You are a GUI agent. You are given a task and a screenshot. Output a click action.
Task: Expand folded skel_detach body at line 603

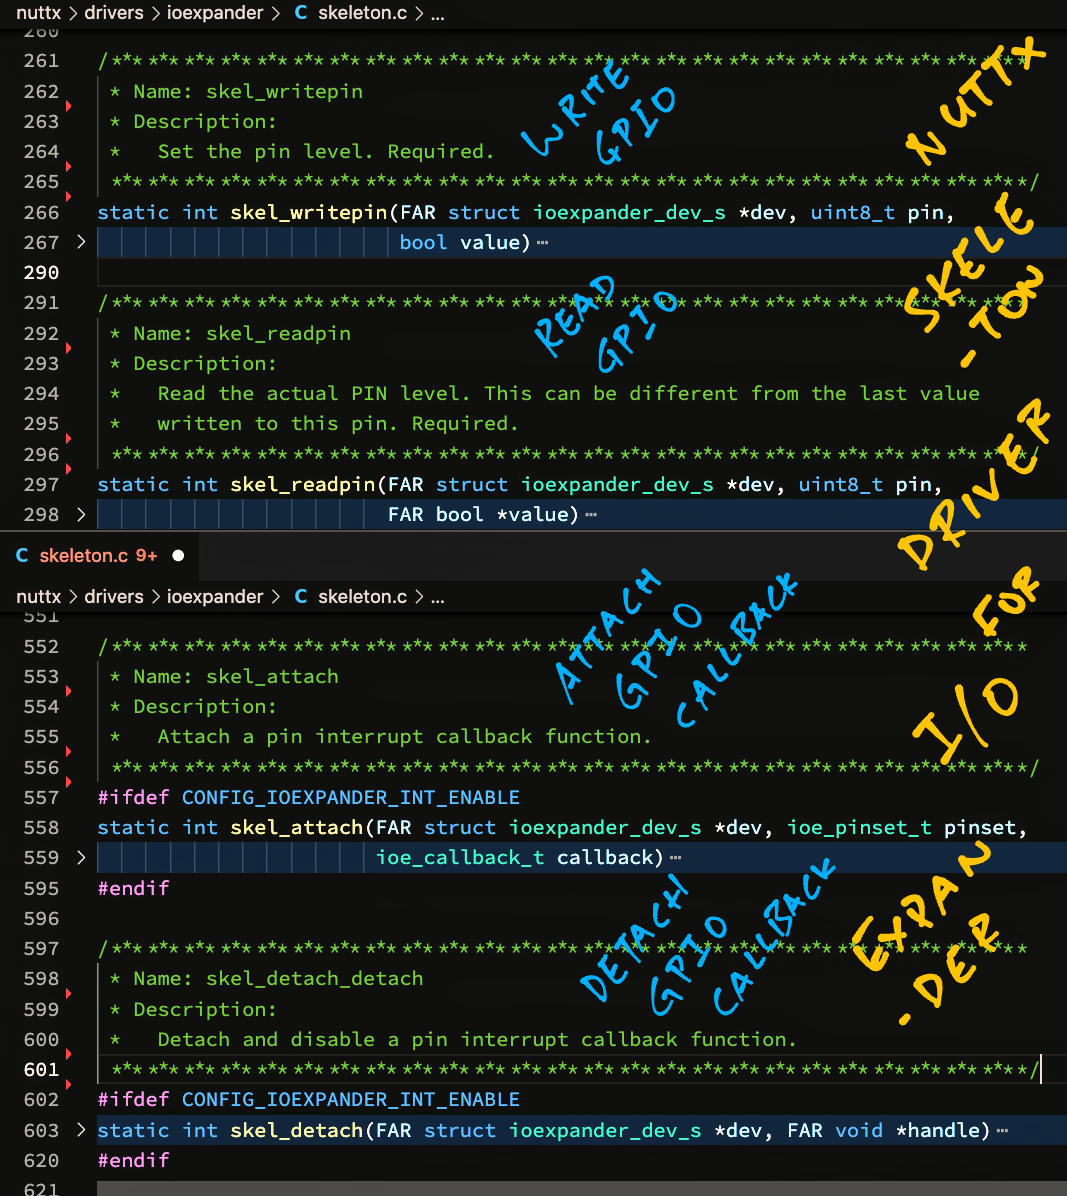82,1130
